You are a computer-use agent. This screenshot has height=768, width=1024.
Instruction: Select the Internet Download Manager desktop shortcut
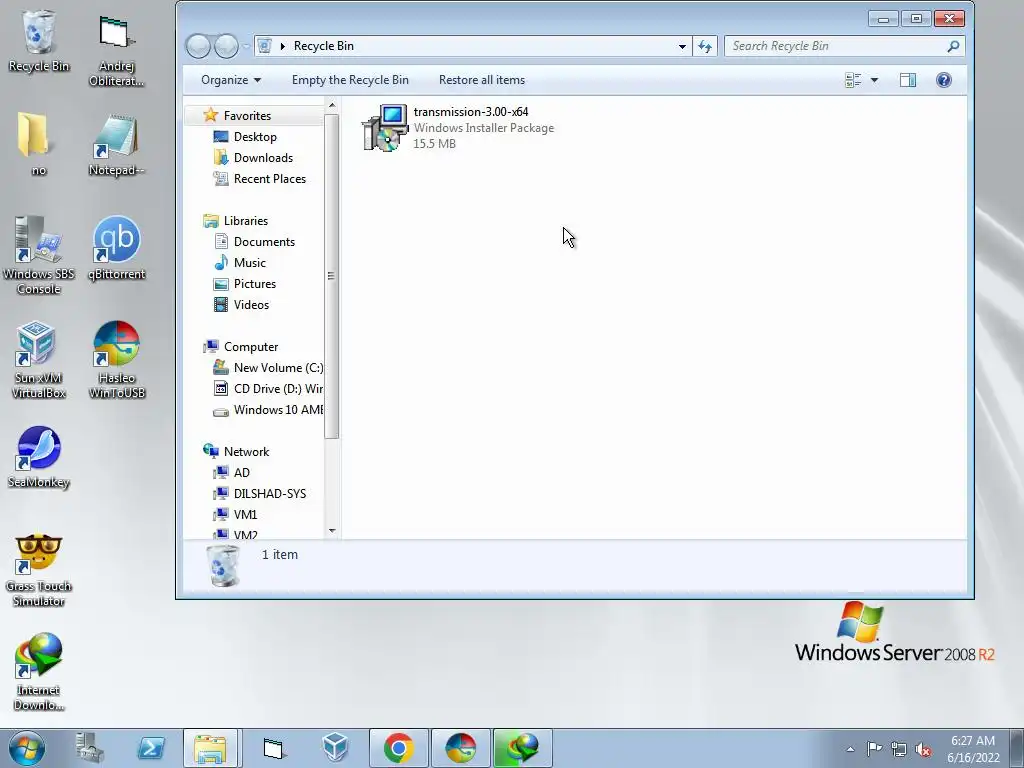[39, 671]
